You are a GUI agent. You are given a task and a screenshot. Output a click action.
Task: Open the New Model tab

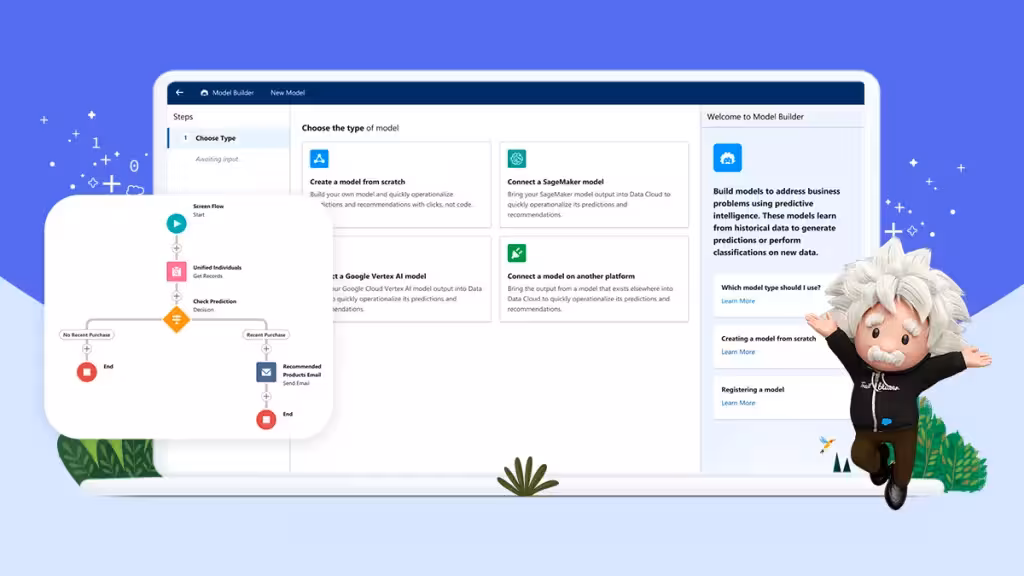pyautogui.click(x=288, y=93)
